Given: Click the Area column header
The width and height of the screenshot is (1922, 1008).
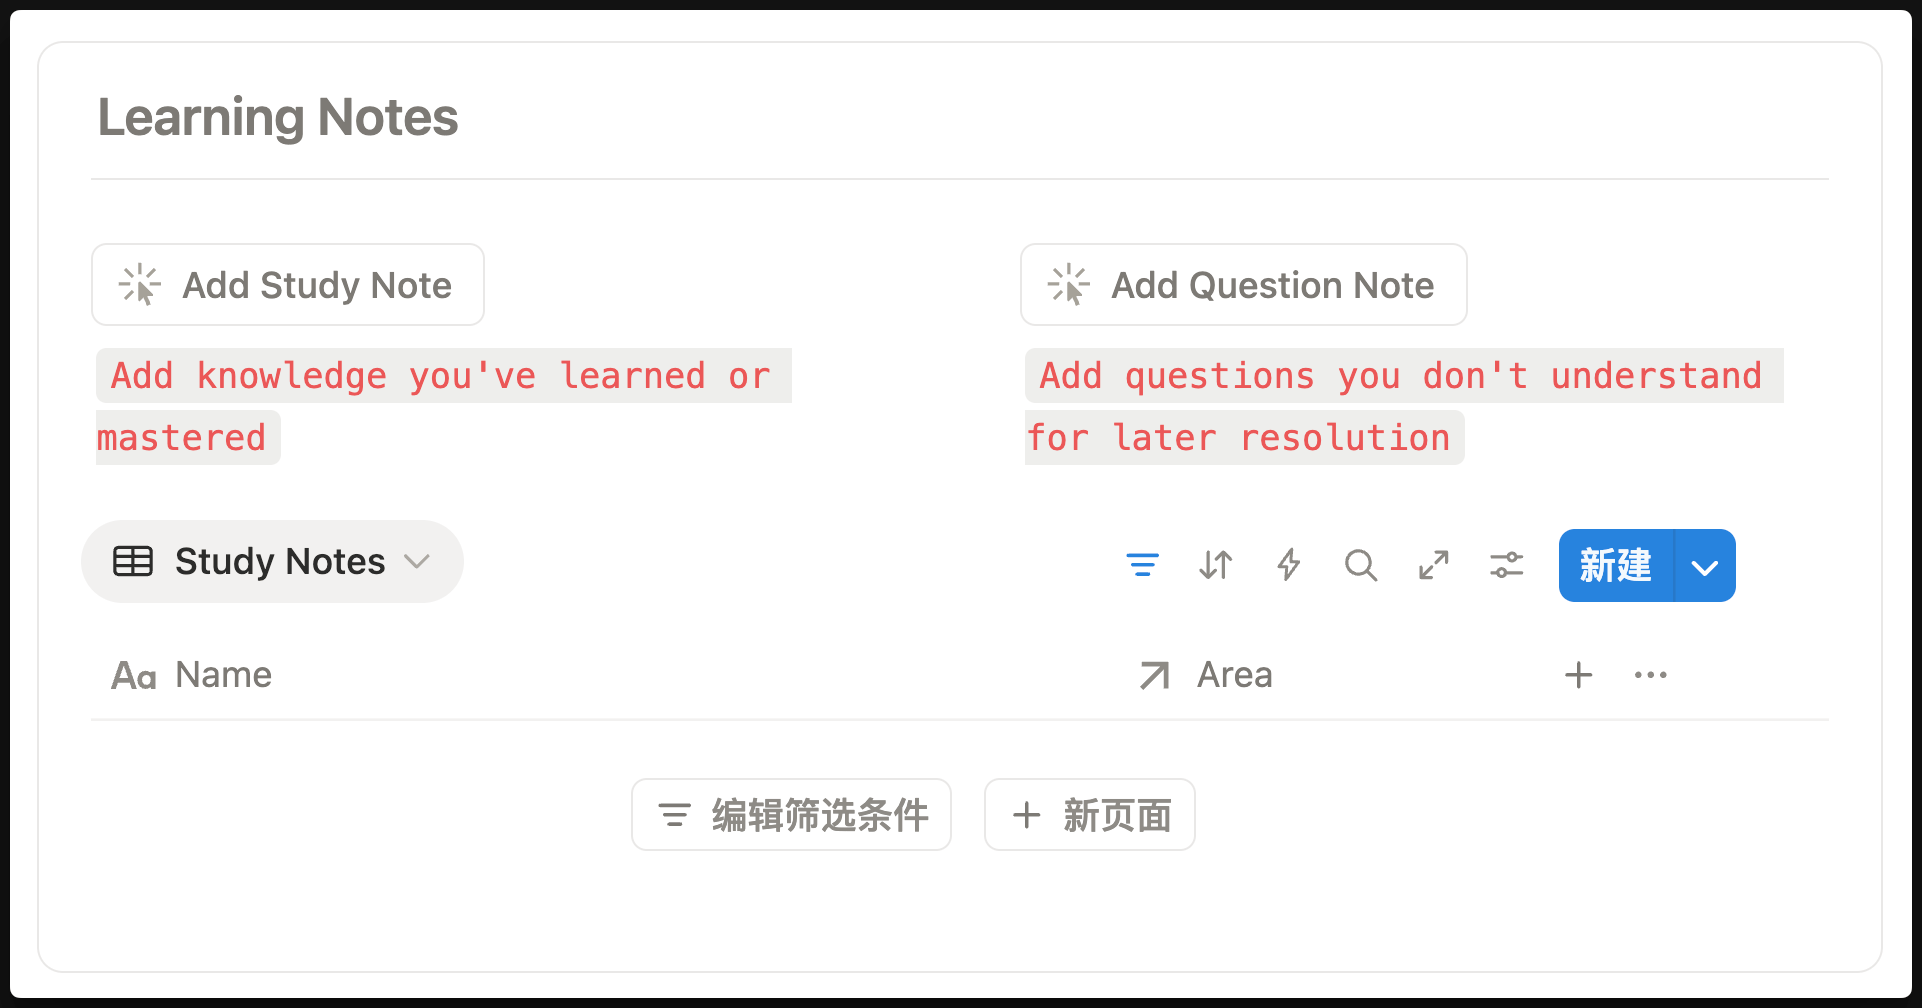Looking at the screenshot, I should pyautogui.click(x=1234, y=675).
